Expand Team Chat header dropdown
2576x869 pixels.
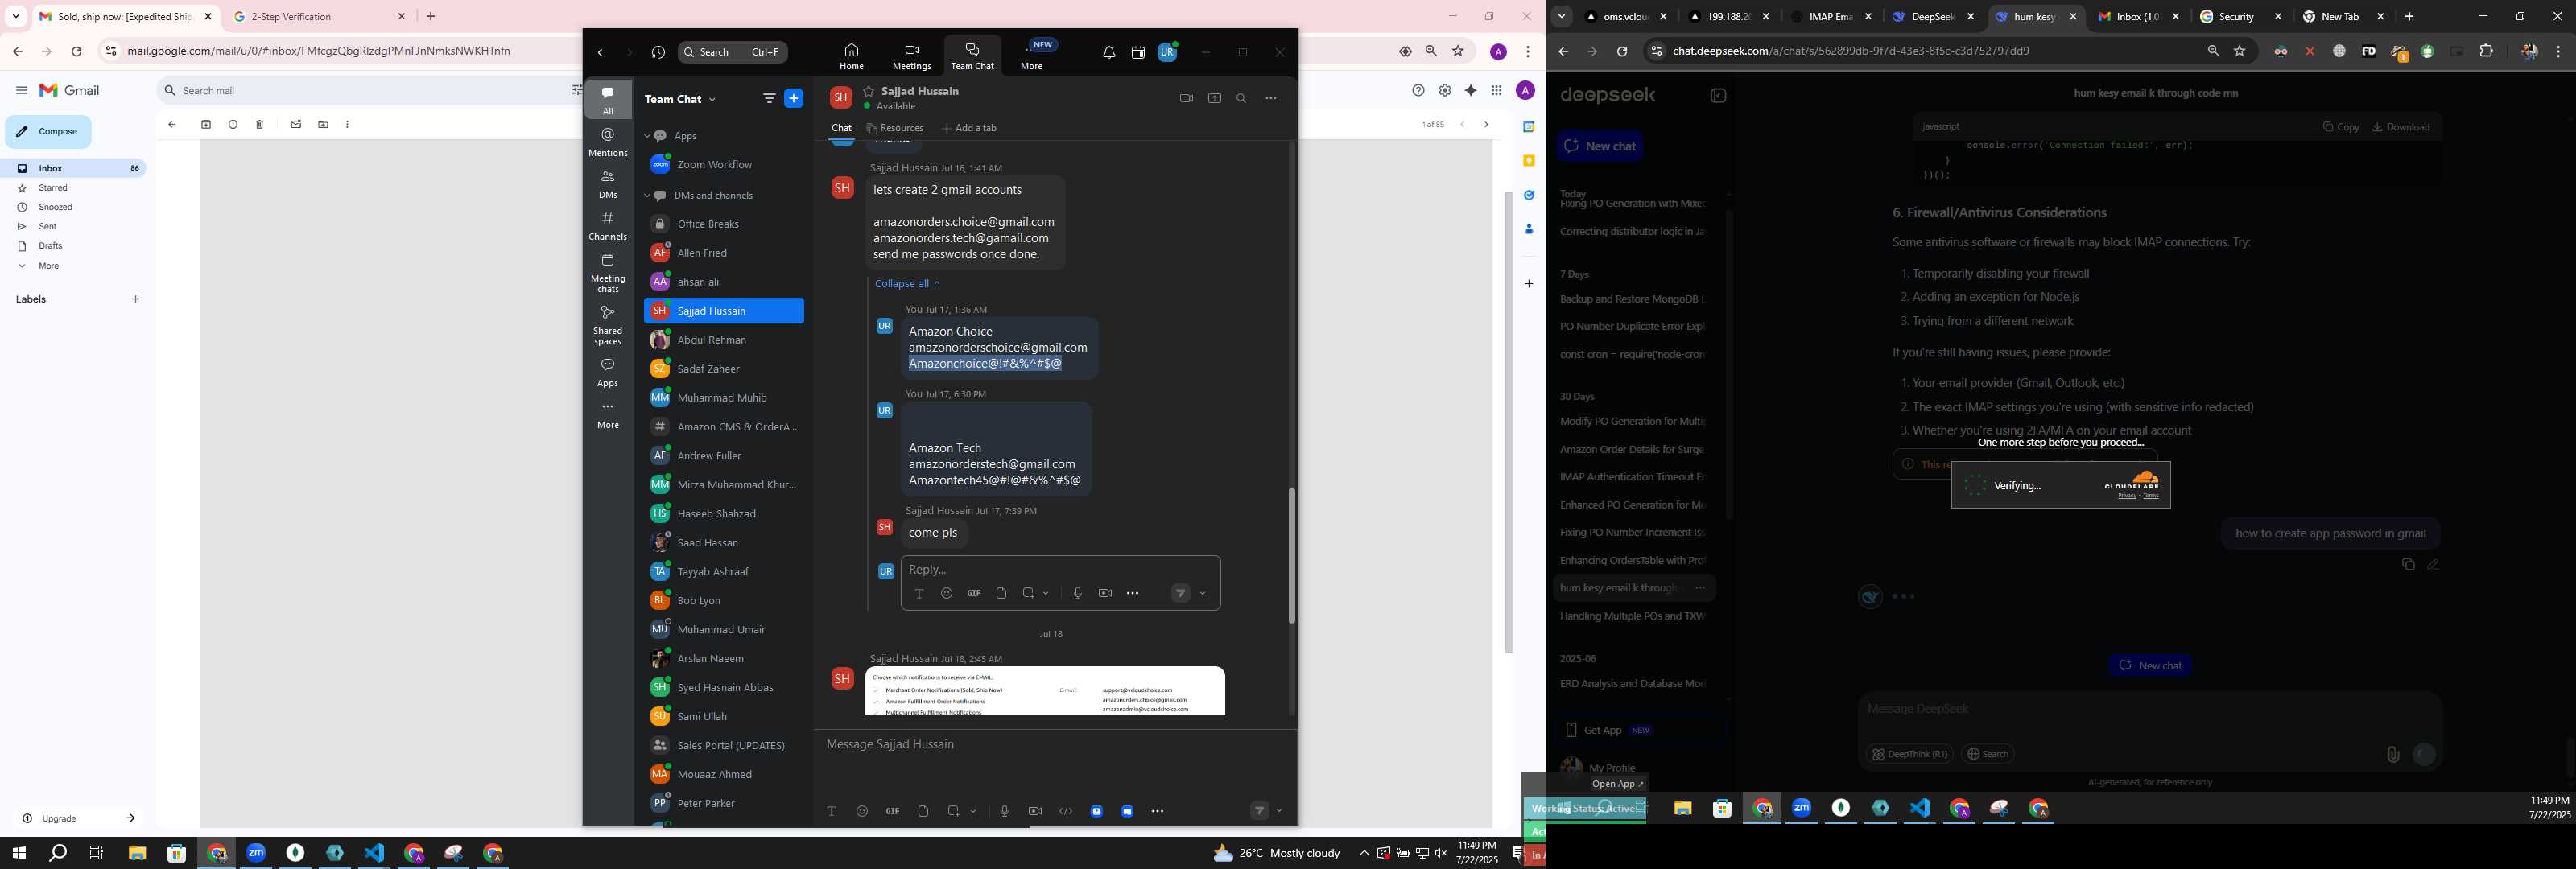tap(712, 99)
